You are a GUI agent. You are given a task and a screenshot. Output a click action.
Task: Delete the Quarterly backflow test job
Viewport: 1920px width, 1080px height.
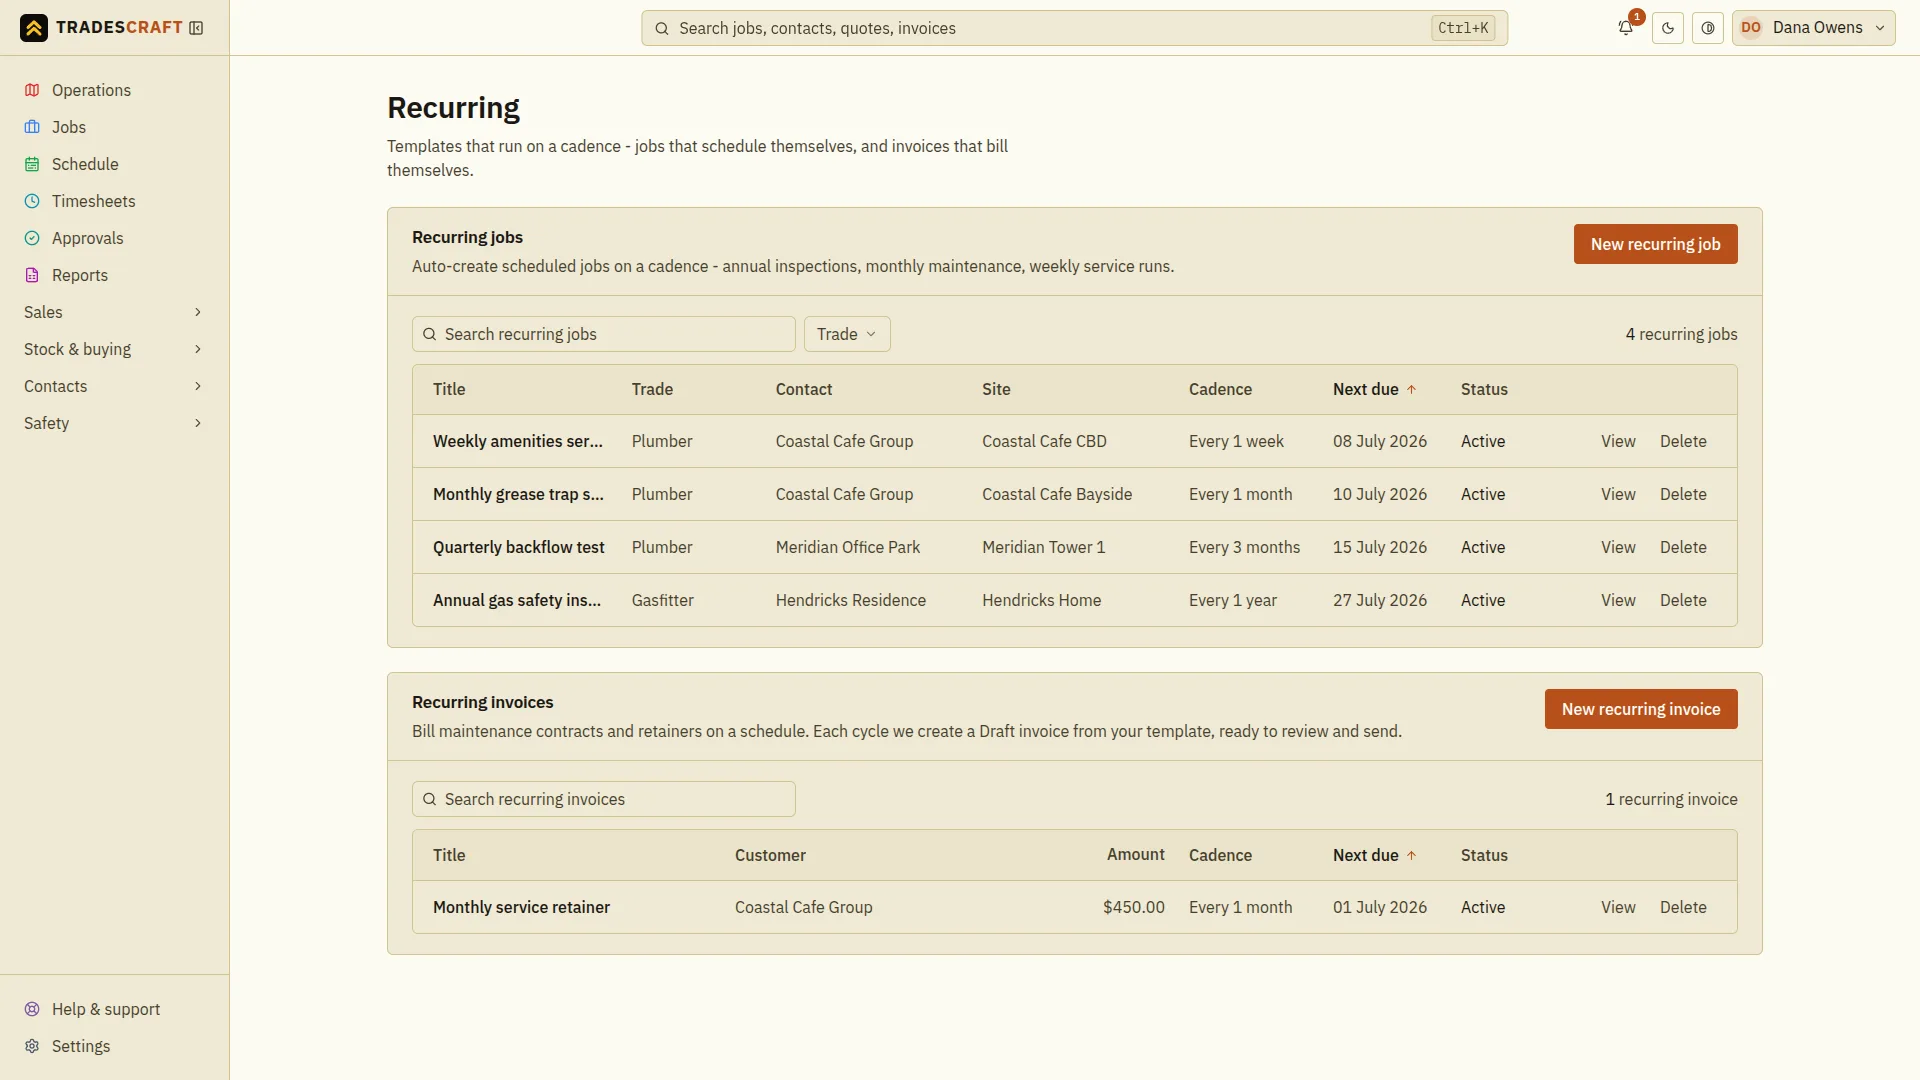pyautogui.click(x=1683, y=547)
